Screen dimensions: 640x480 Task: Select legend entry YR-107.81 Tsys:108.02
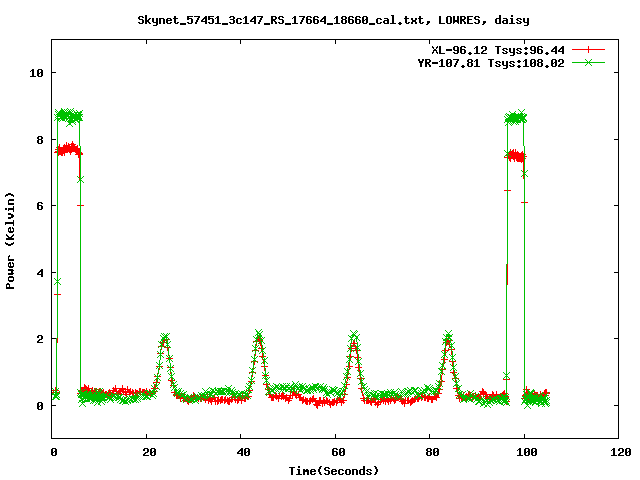[491, 63]
